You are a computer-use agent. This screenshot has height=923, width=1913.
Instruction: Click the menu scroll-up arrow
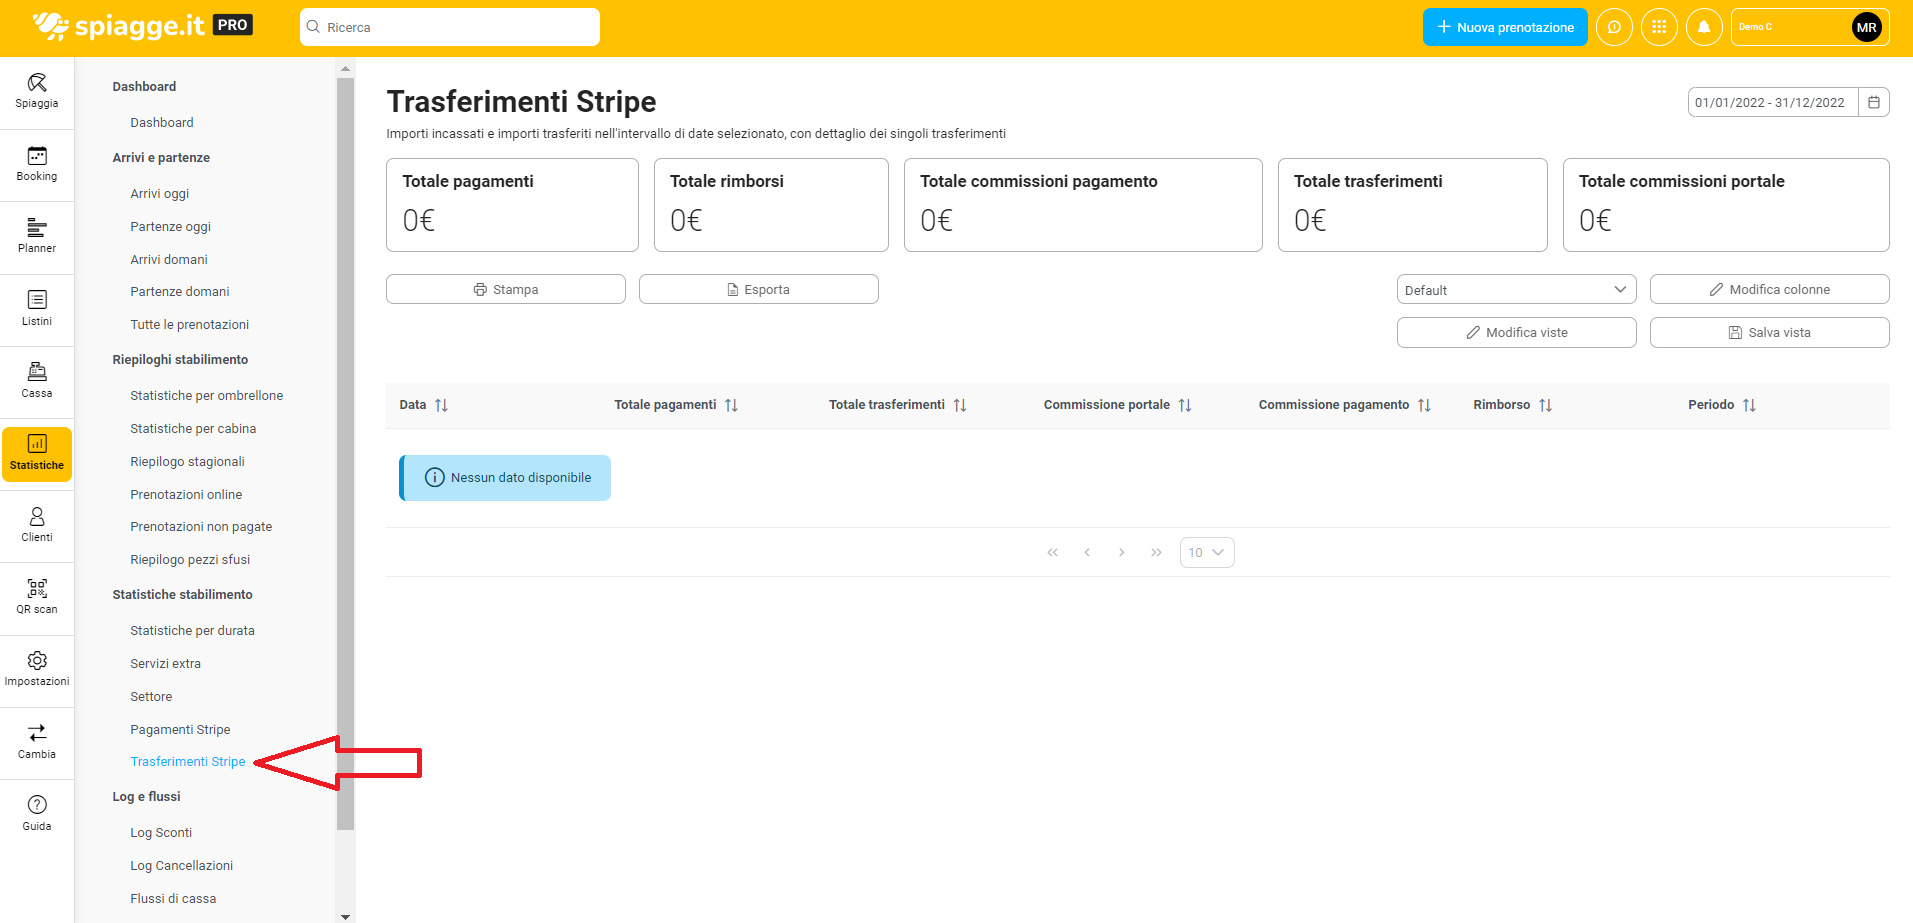[346, 69]
